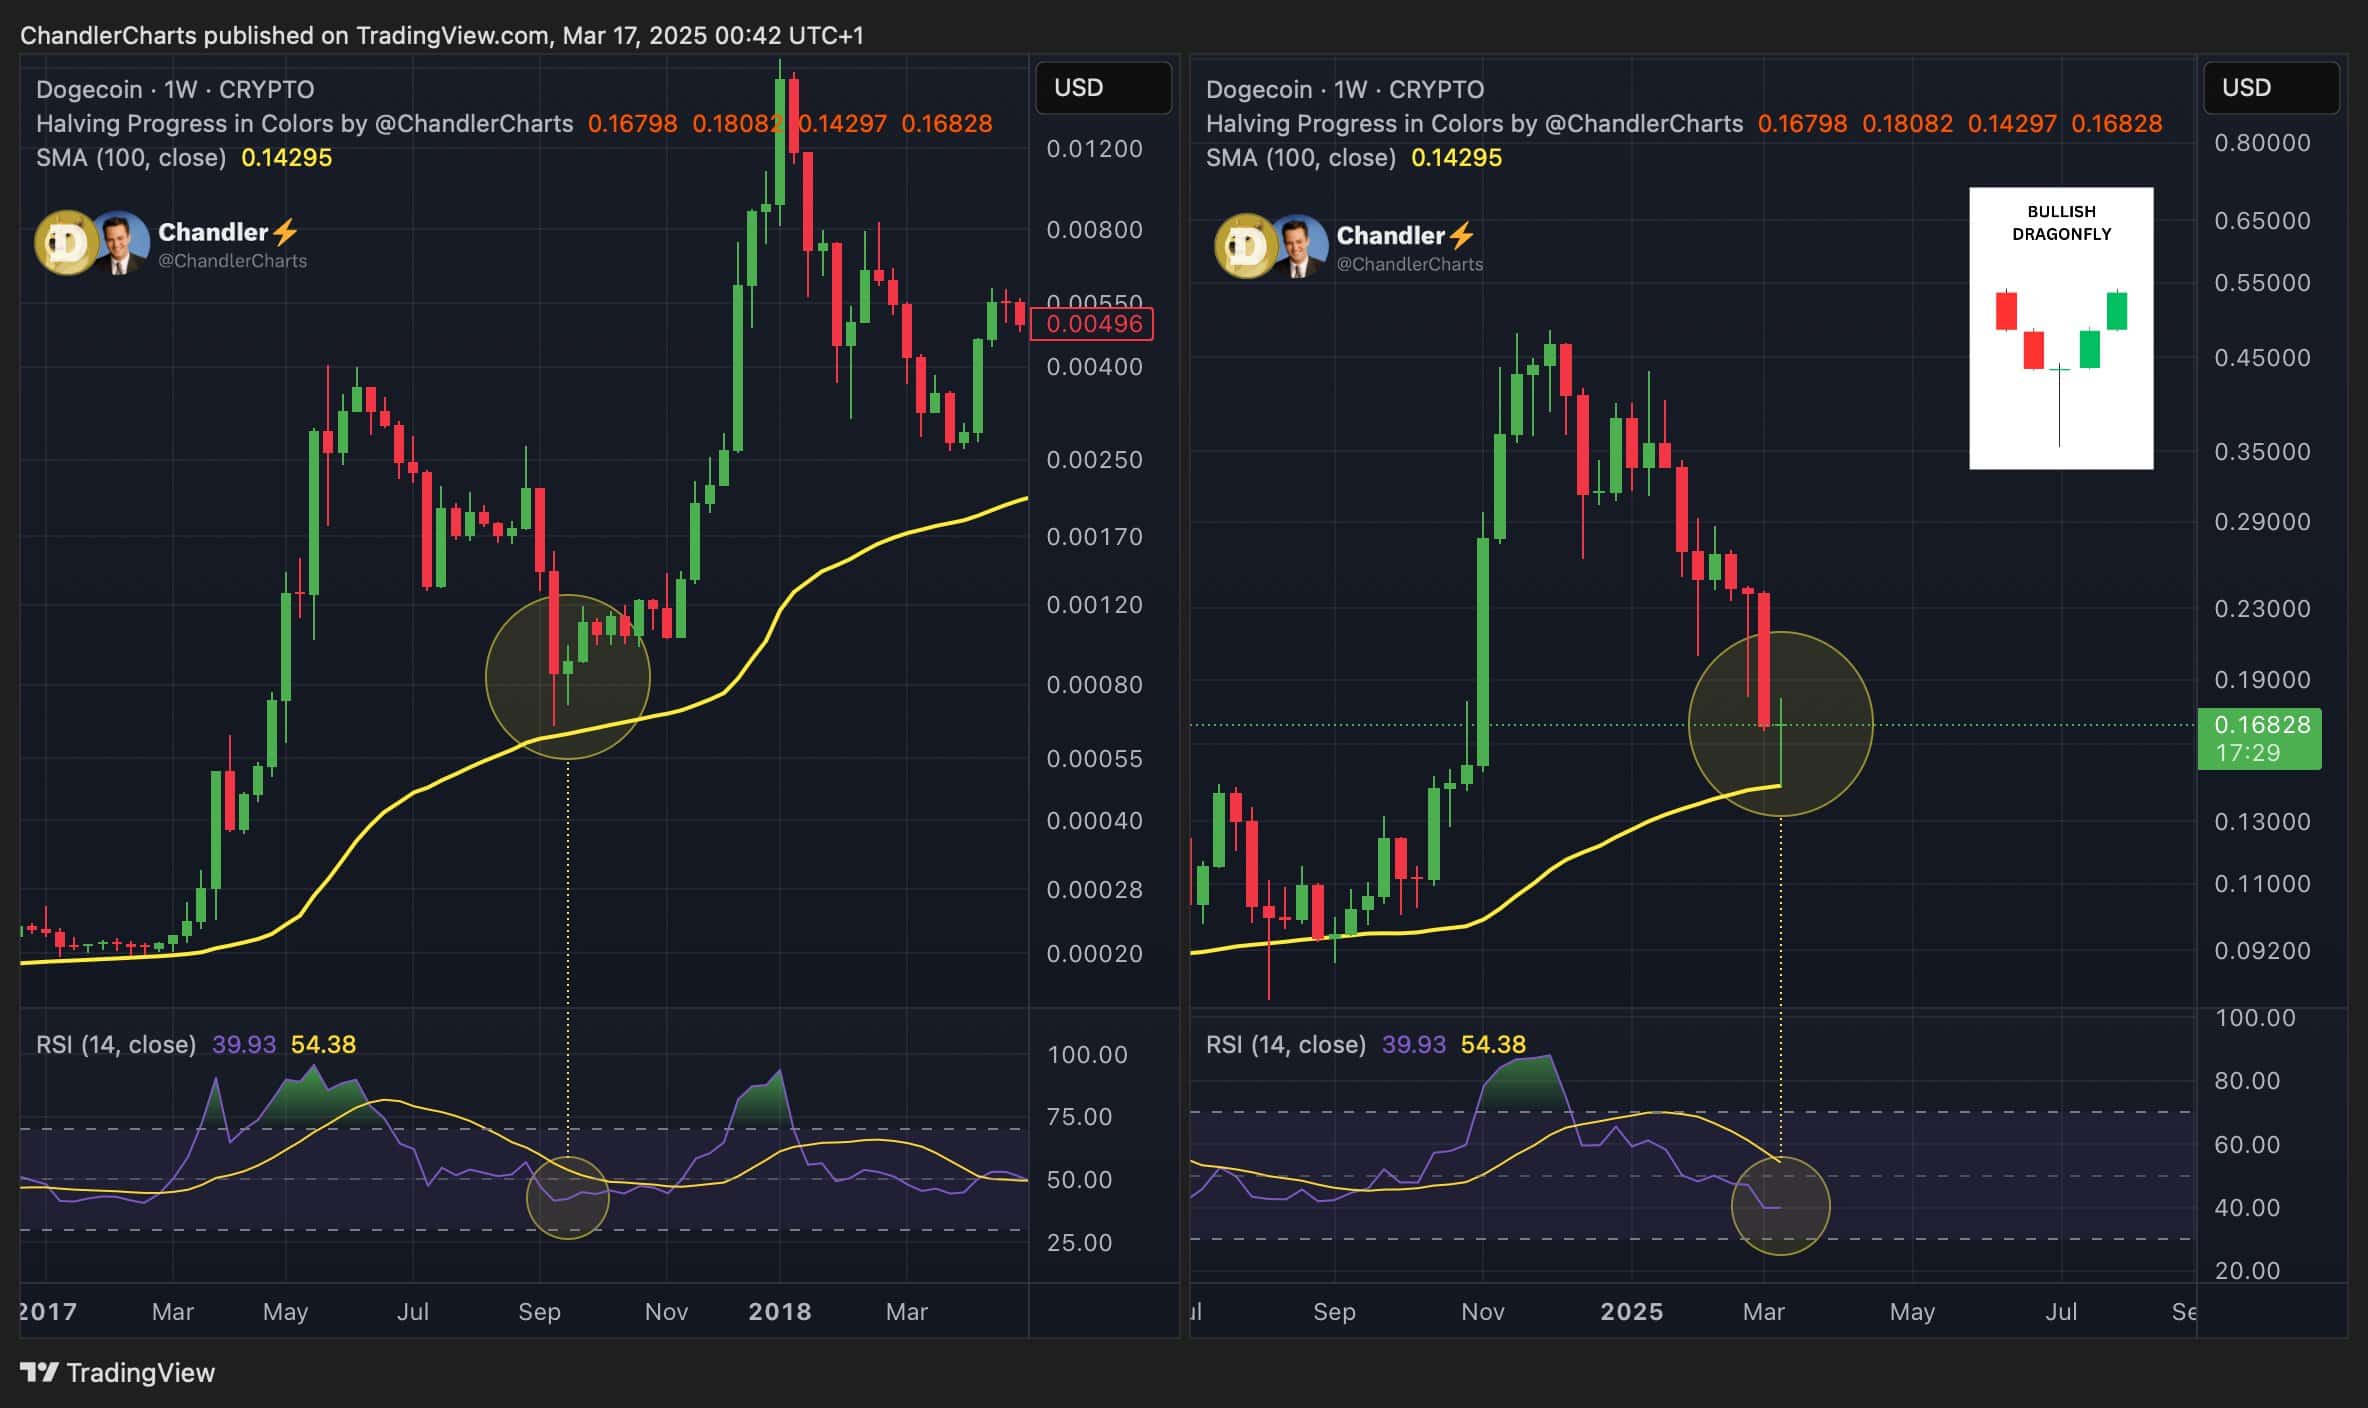Click the 'Chandler' name on left chart

213,232
